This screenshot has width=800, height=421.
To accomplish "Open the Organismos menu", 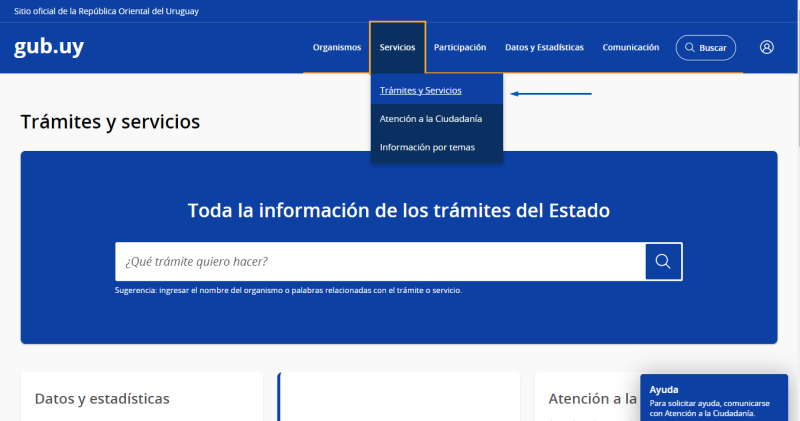I will coord(336,47).
